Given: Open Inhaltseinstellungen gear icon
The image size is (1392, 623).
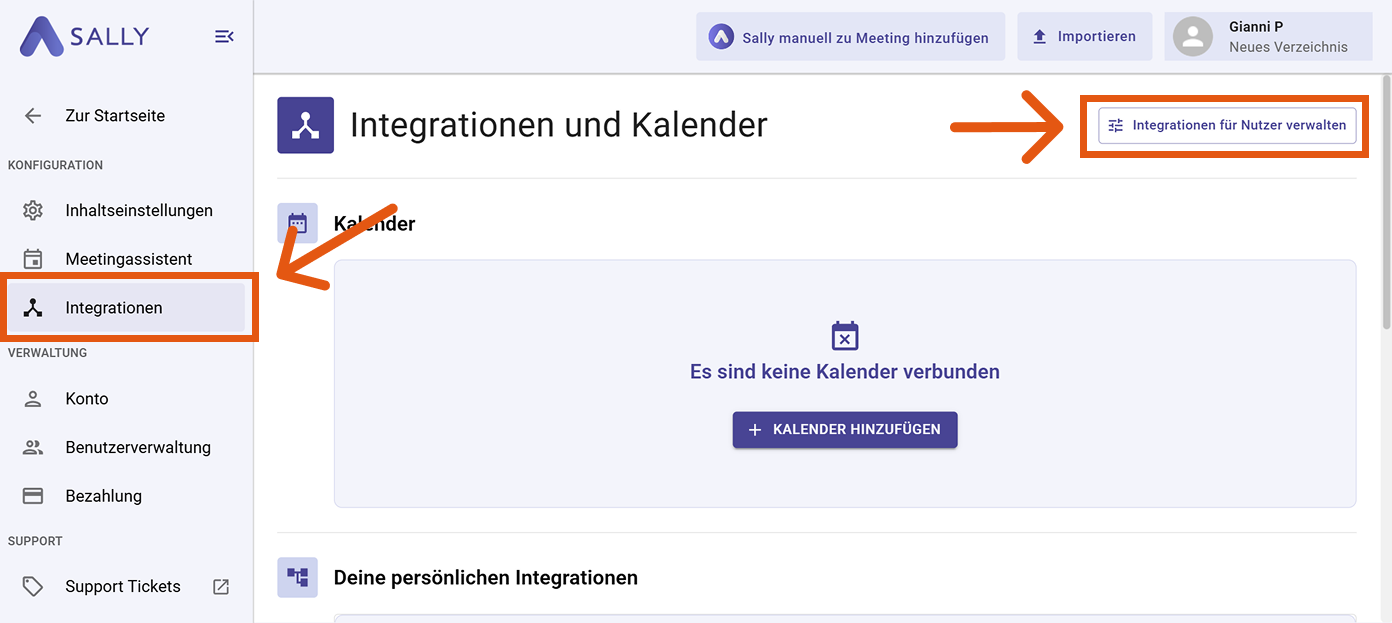Looking at the screenshot, I should (33, 211).
